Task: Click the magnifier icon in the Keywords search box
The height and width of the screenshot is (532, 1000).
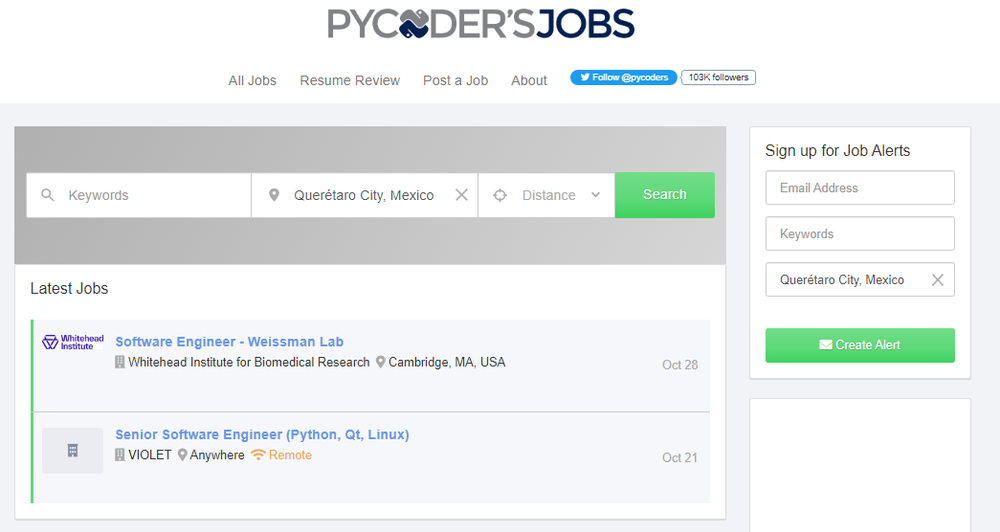Action: click(x=47, y=195)
